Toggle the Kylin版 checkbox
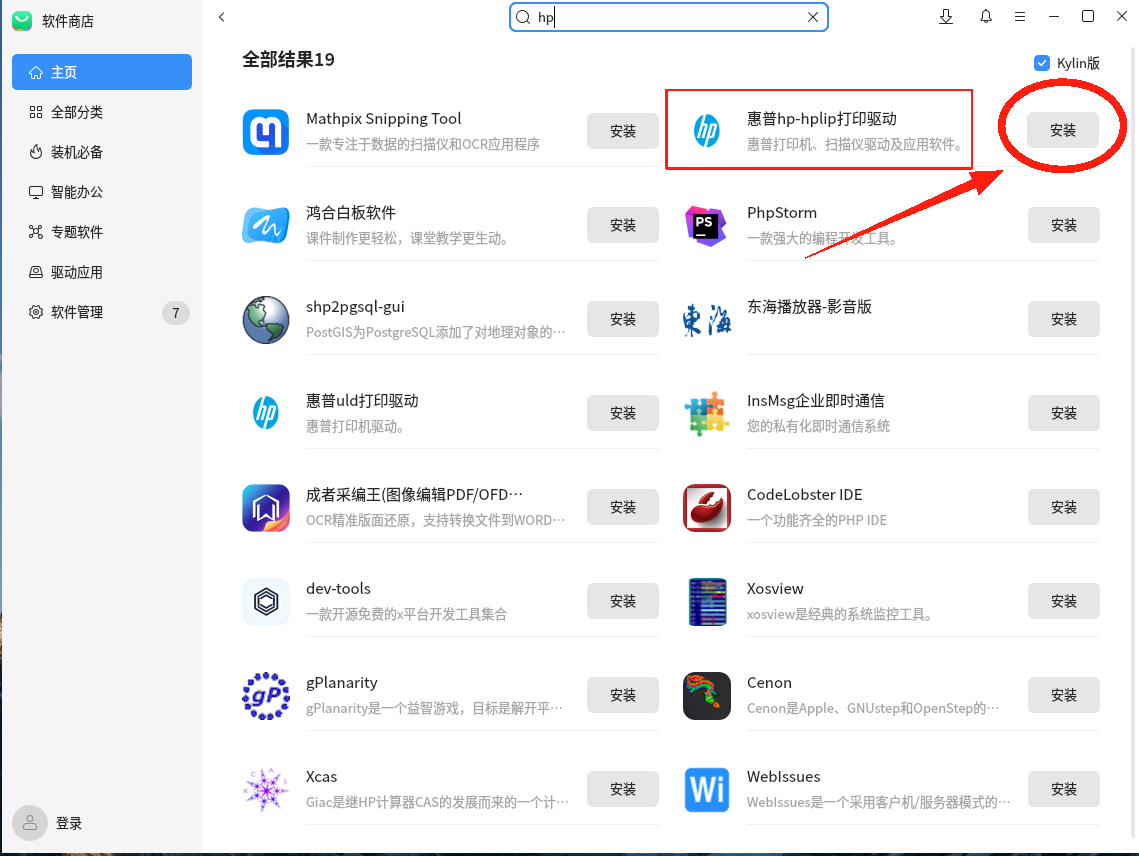1139x856 pixels. point(1041,62)
